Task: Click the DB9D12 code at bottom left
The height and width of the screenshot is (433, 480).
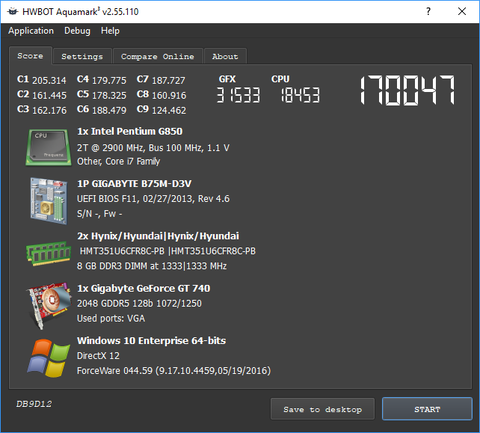Action: pyautogui.click(x=34, y=404)
